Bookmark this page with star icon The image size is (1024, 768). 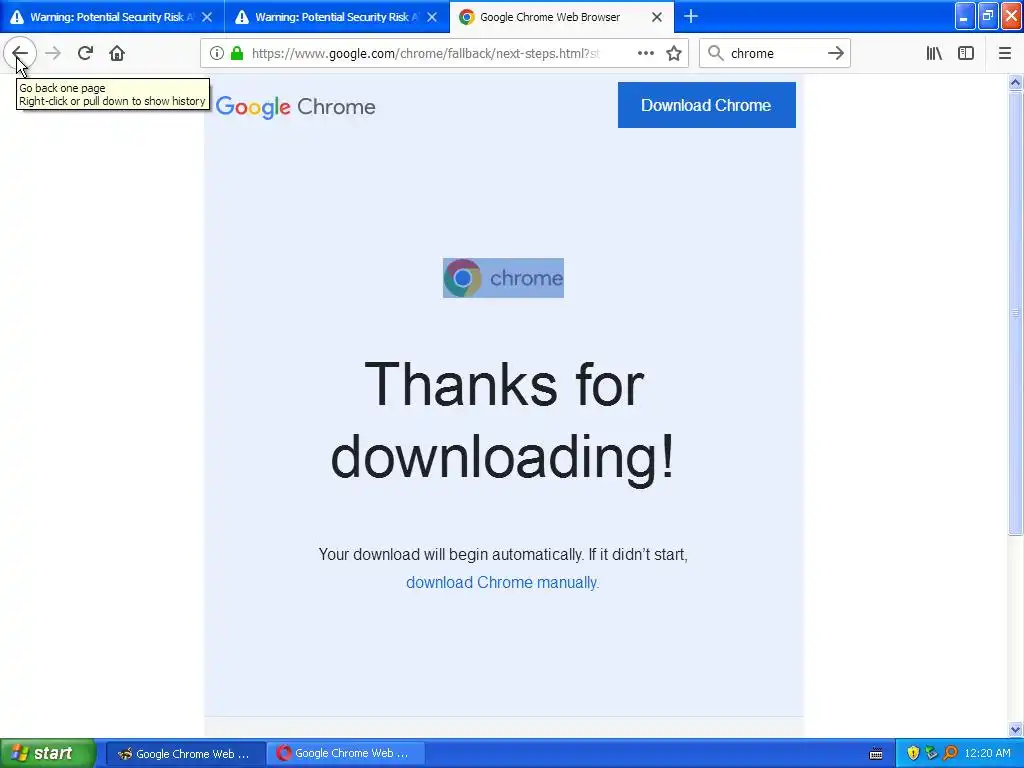[674, 54]
